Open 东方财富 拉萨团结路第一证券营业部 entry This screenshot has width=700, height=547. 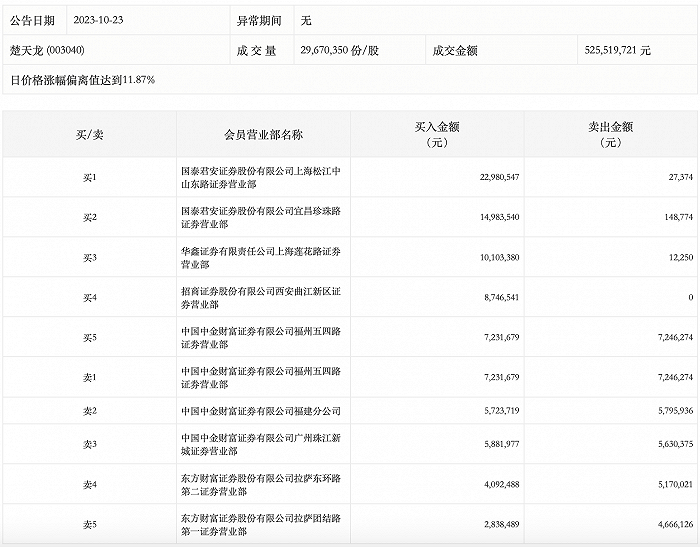tap(261, 525)
